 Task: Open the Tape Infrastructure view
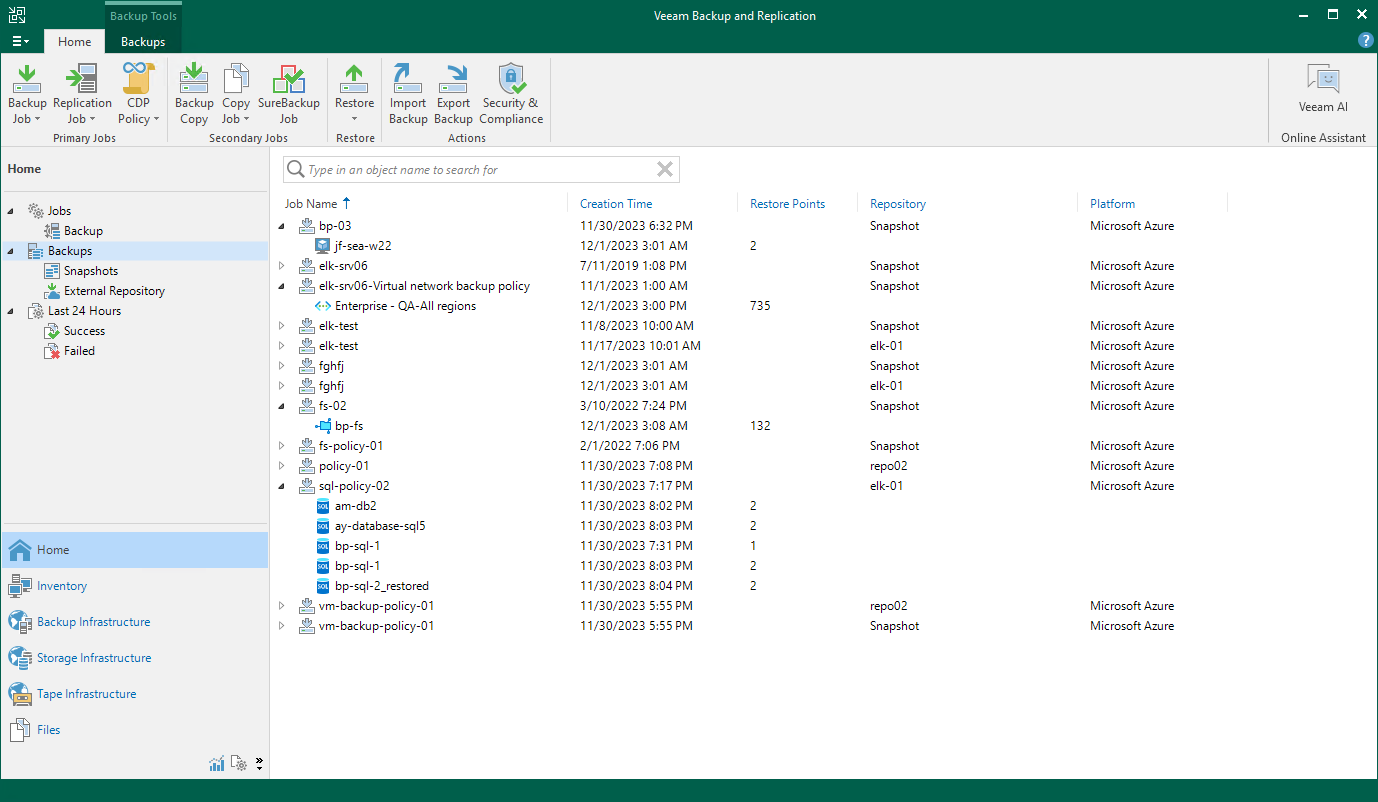click(135, 694)
